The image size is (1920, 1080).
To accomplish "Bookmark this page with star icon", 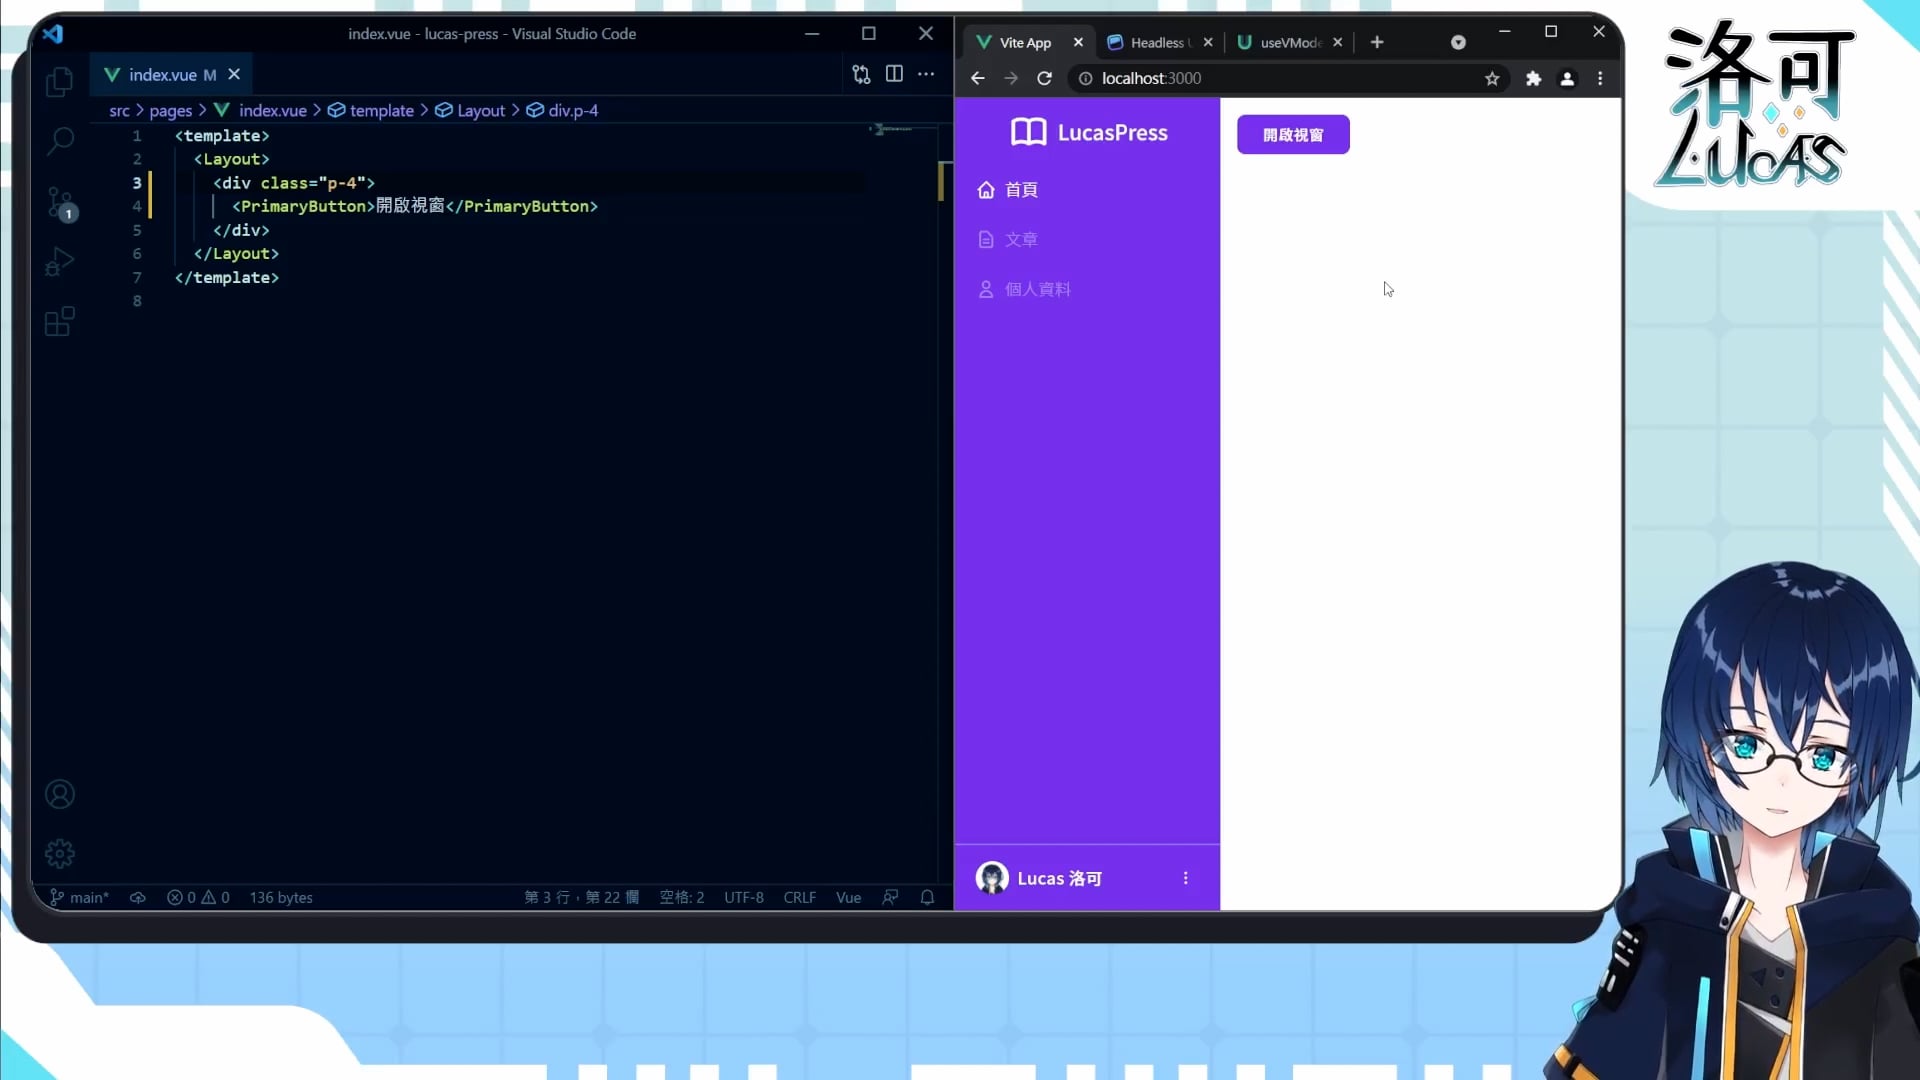I will pos(1492,78).
